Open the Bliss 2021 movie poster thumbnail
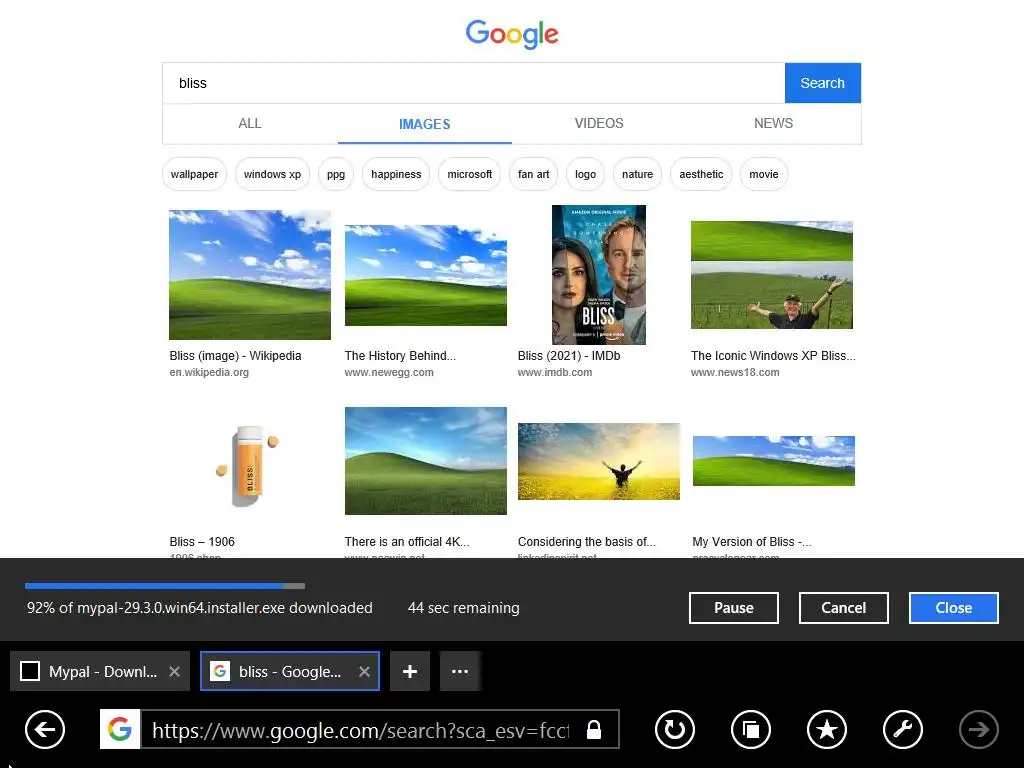This screenshot has width=1024, height=768. (x=599, y=275)
